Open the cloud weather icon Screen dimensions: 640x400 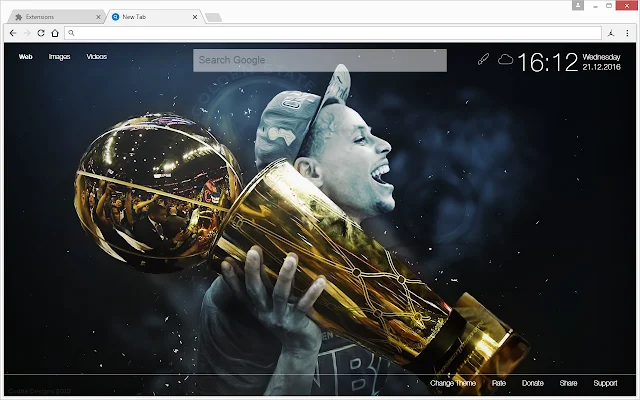pyautogui.click(x=505, y=60)
